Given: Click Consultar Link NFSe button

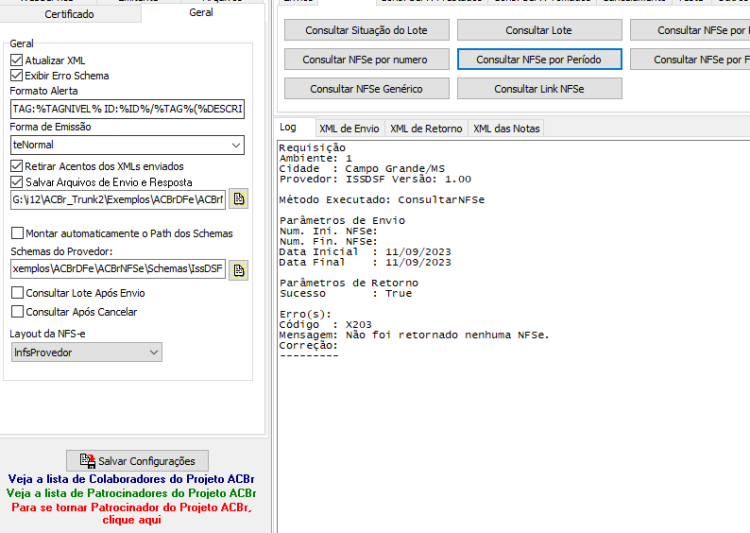Looking at the screenshot, I should pyautogui.click(x=539, y=89).
